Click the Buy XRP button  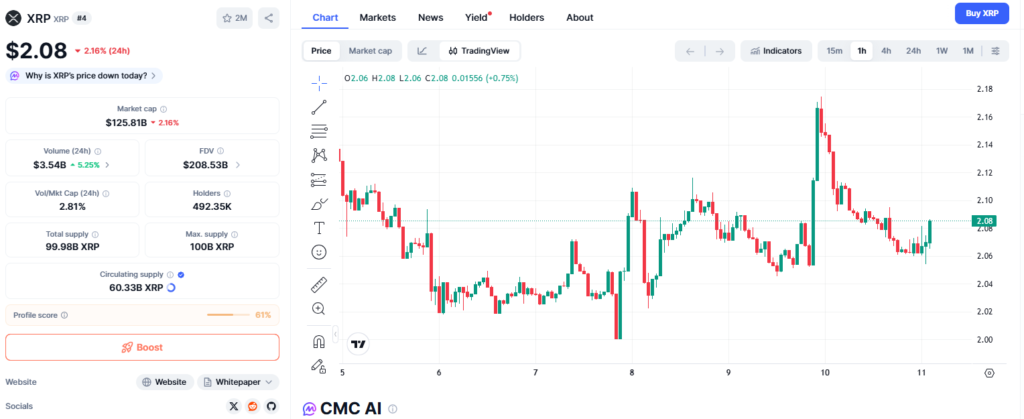[x=981, y=13]
